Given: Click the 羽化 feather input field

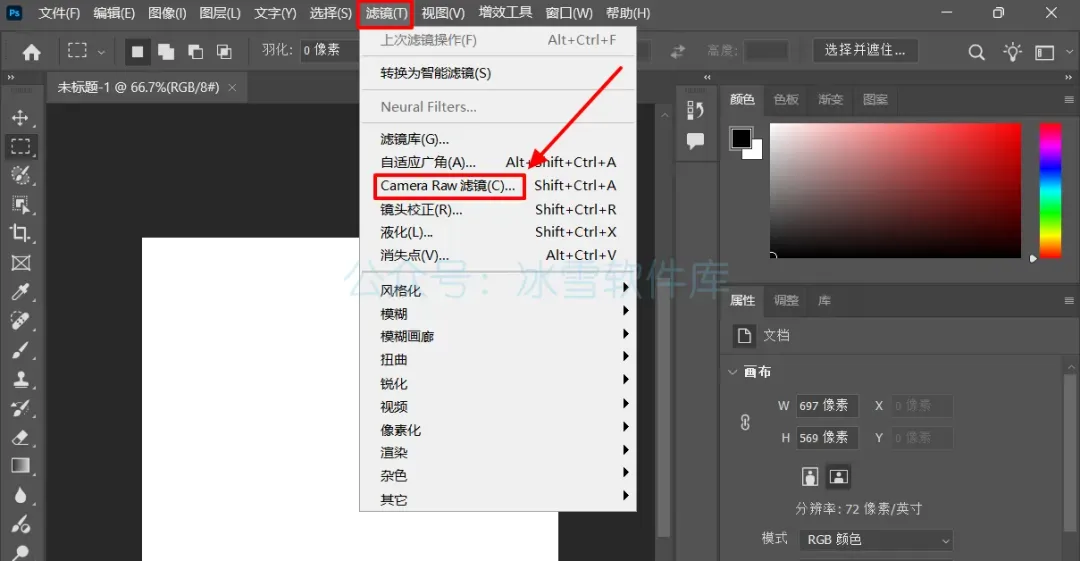Looking at the screenshot, I should point(329,50).
